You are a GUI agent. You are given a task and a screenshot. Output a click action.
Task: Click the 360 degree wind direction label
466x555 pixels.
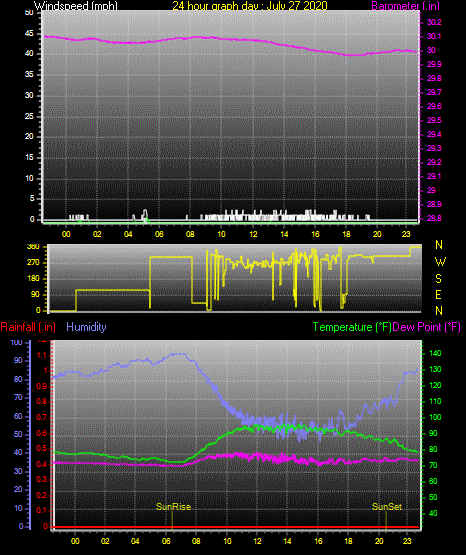(33, 247)
